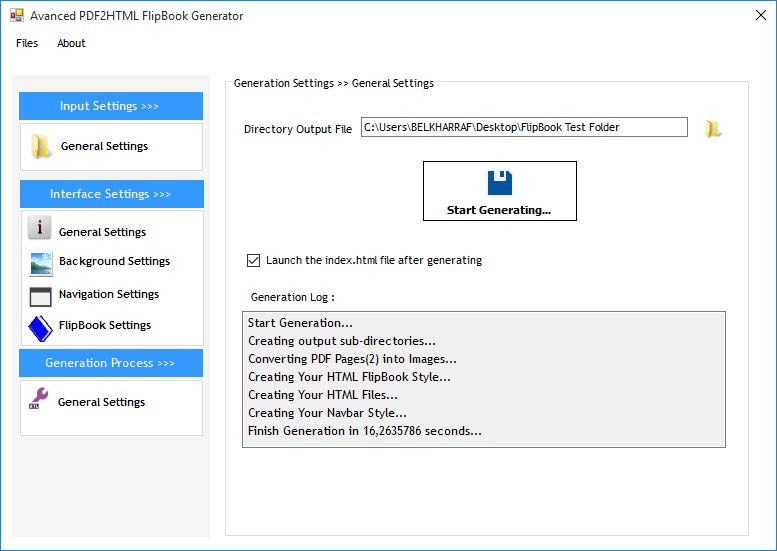Viewport: 777px width, 551px height.
Task: Select log line 'Creating Your Navbar Style...'
Action: click(x=327, y=413)
